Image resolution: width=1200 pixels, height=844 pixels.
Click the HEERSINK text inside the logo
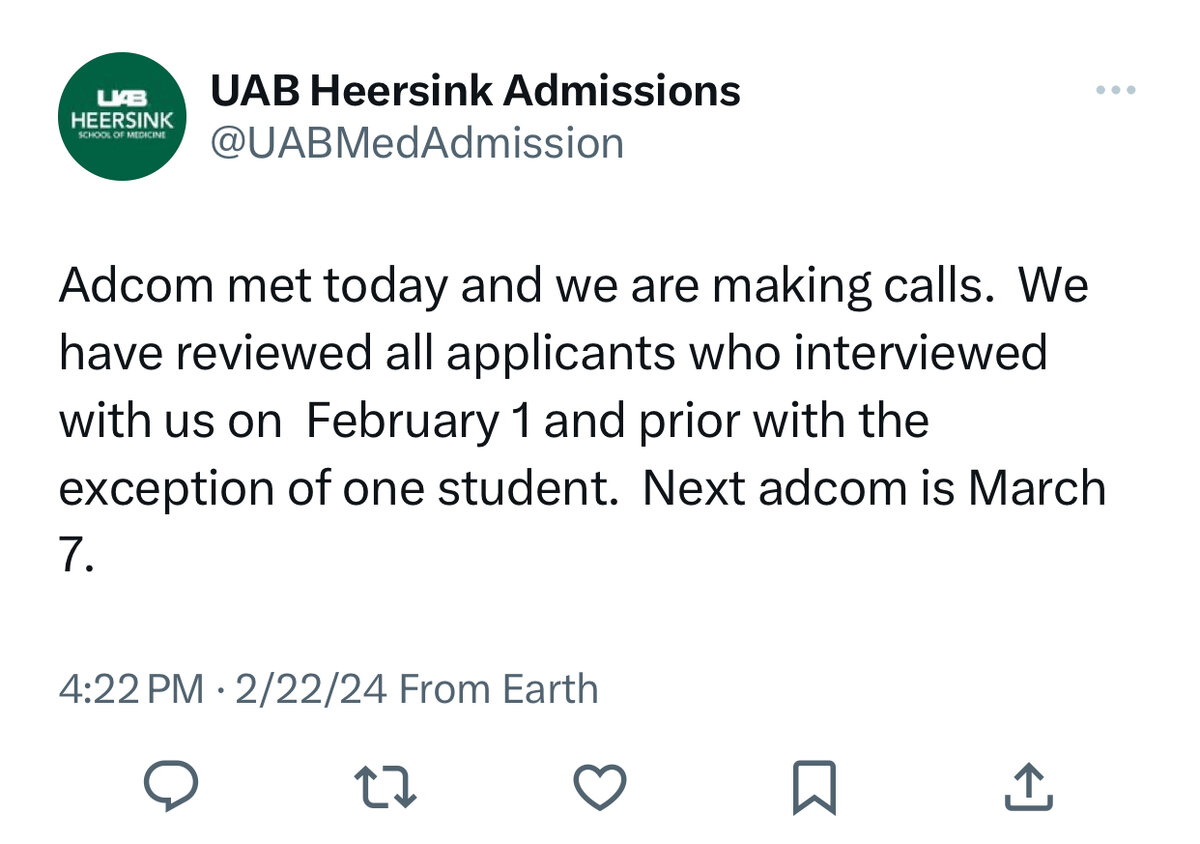click(x=123, y=120)
